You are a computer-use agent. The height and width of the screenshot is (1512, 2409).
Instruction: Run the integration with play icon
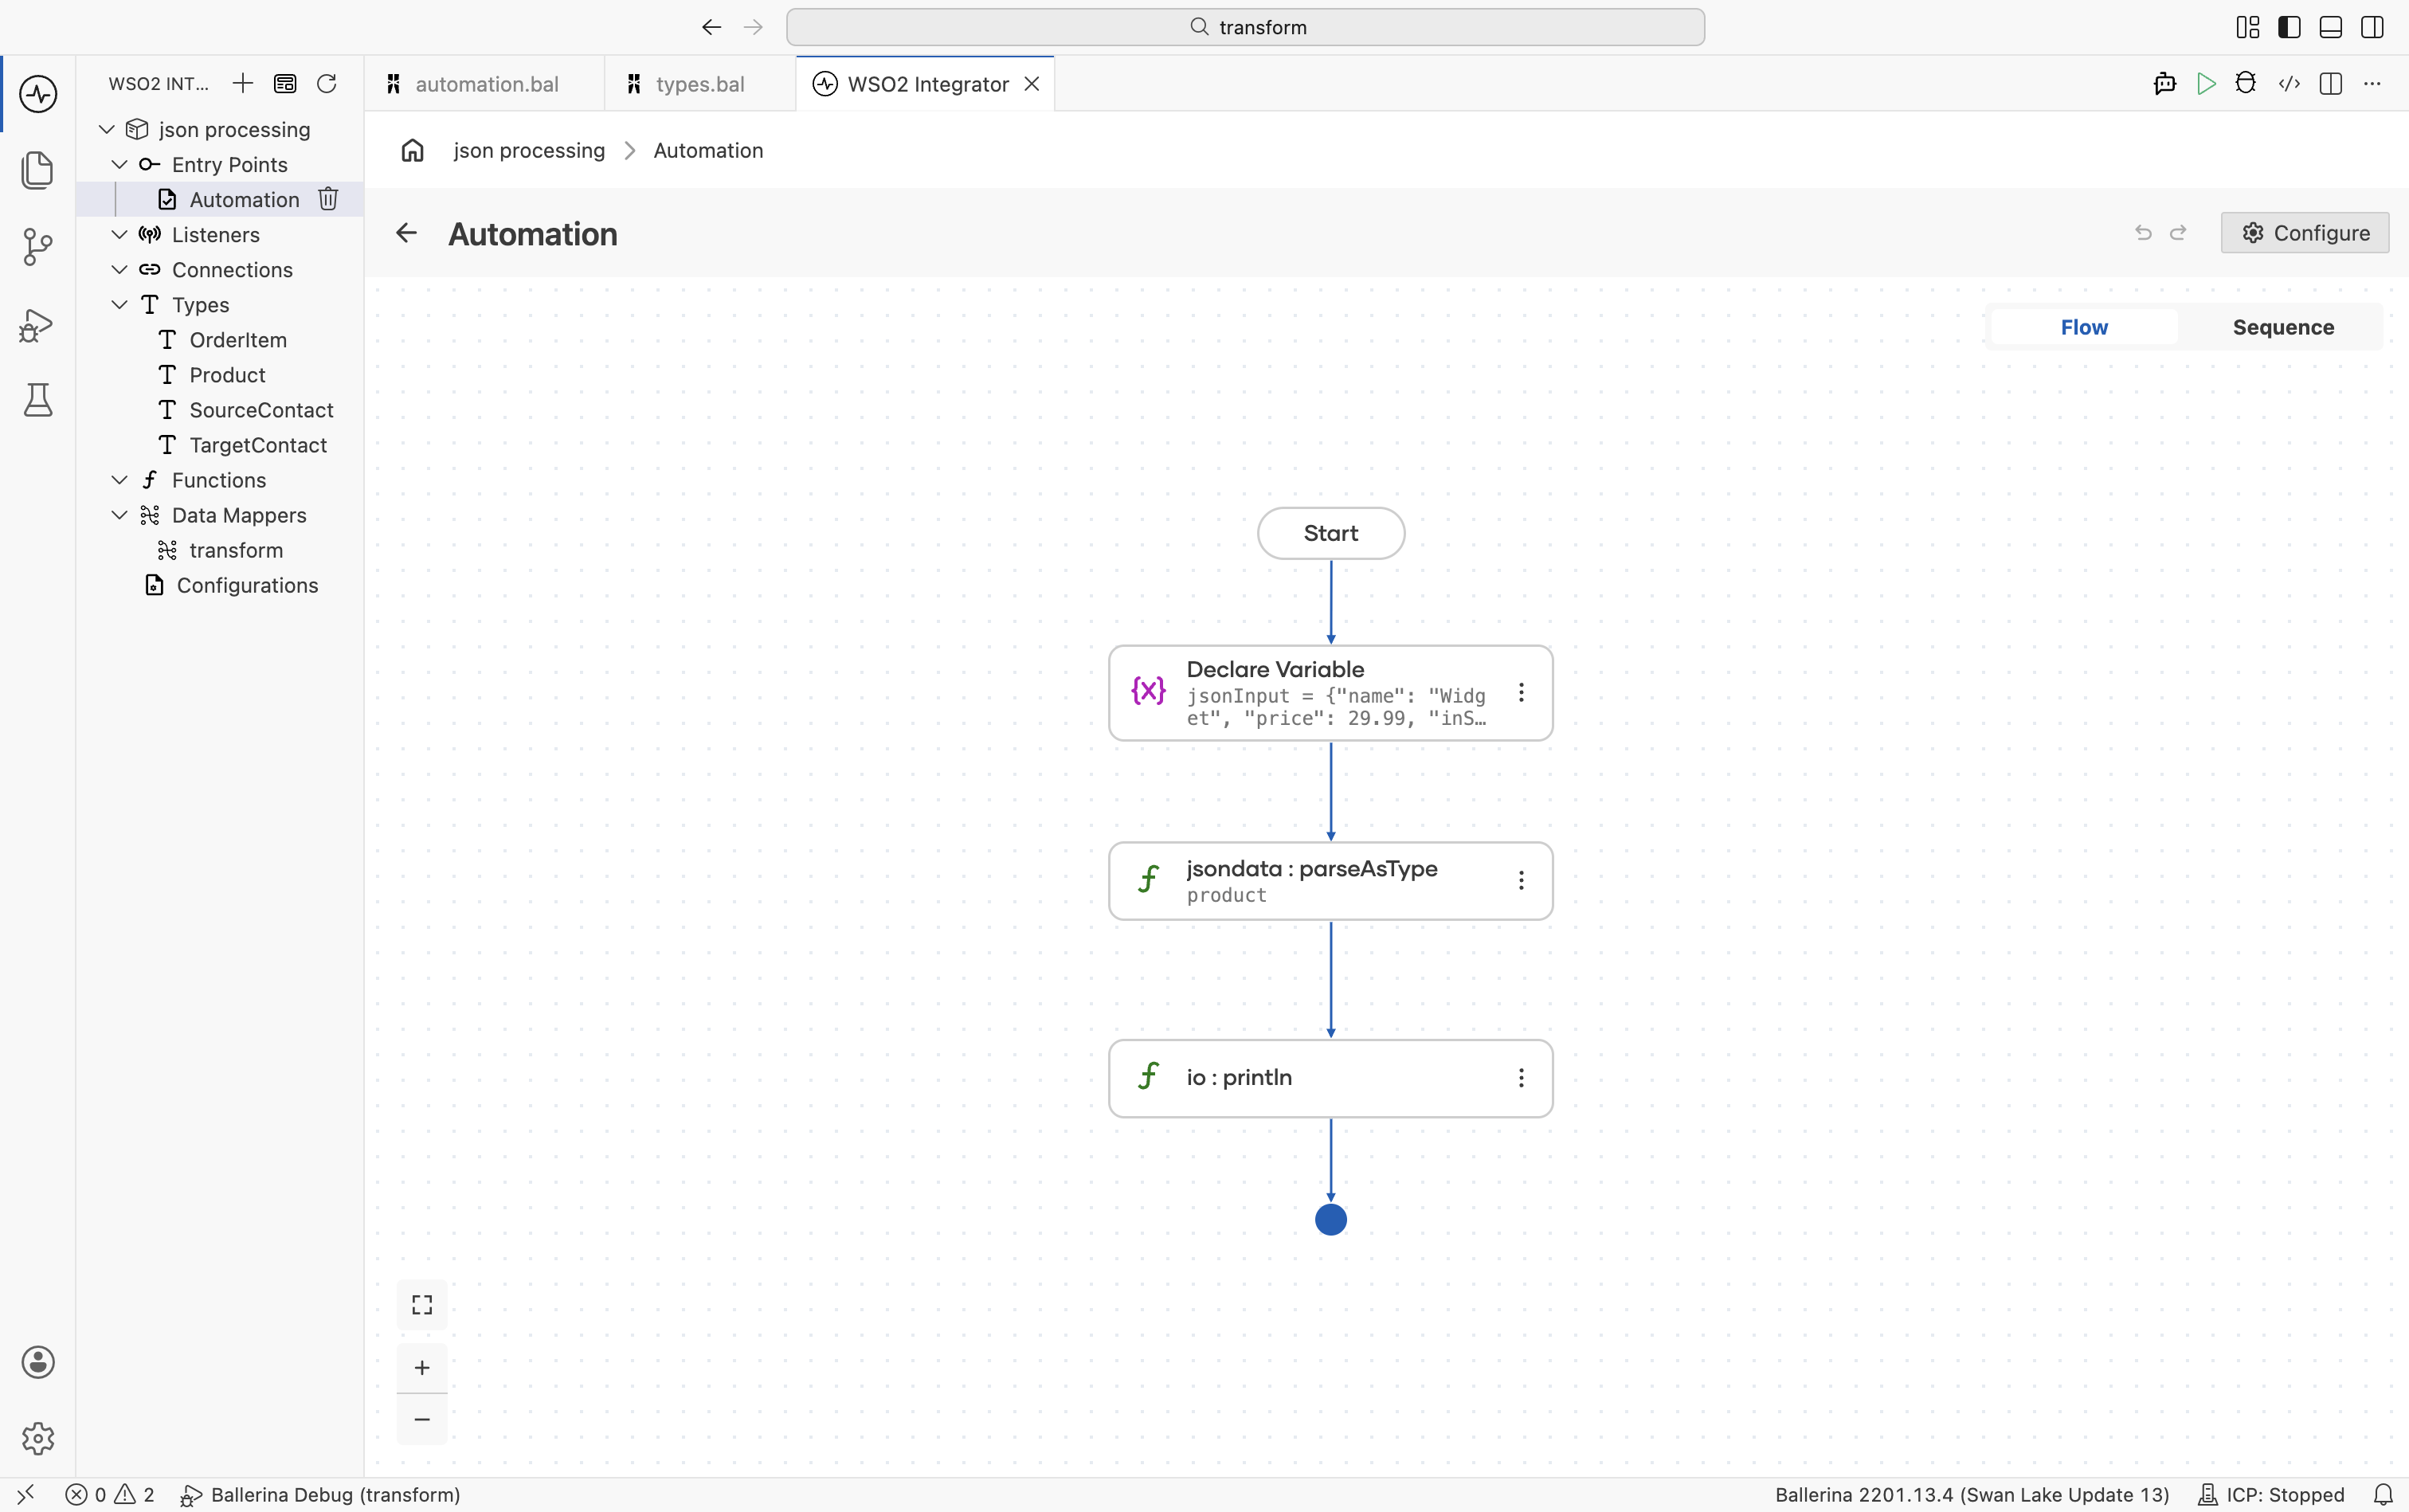click(2206, 83)
